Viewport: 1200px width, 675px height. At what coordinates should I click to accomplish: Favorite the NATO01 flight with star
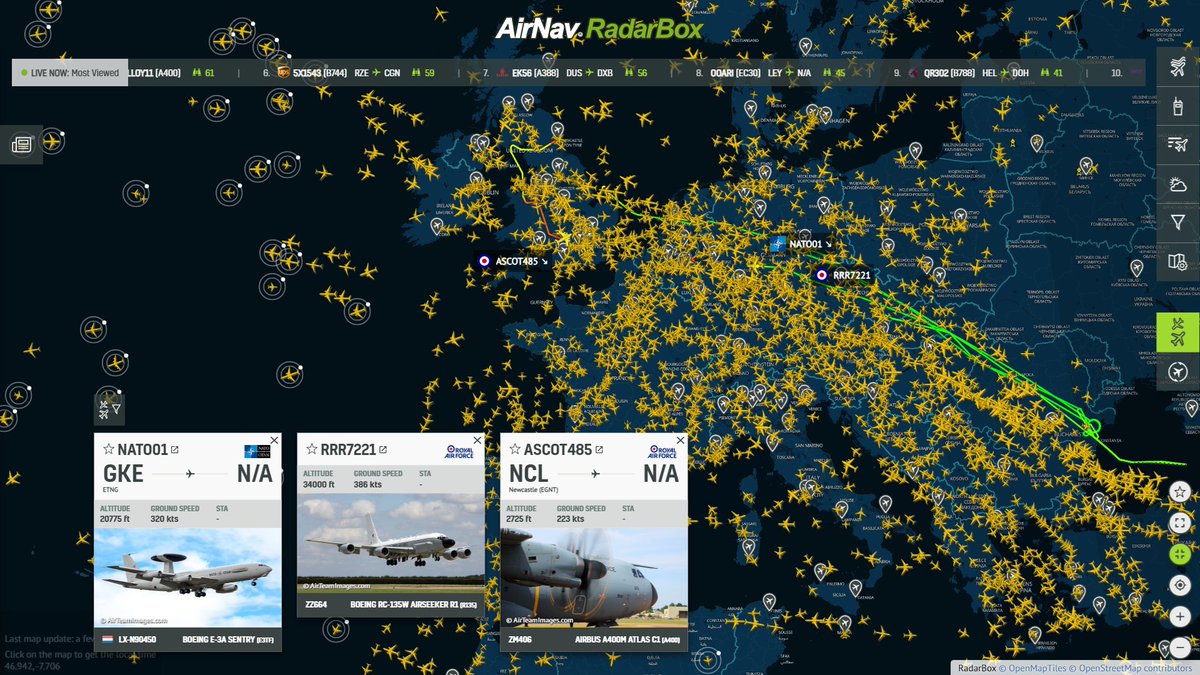[x=108, y=449]
